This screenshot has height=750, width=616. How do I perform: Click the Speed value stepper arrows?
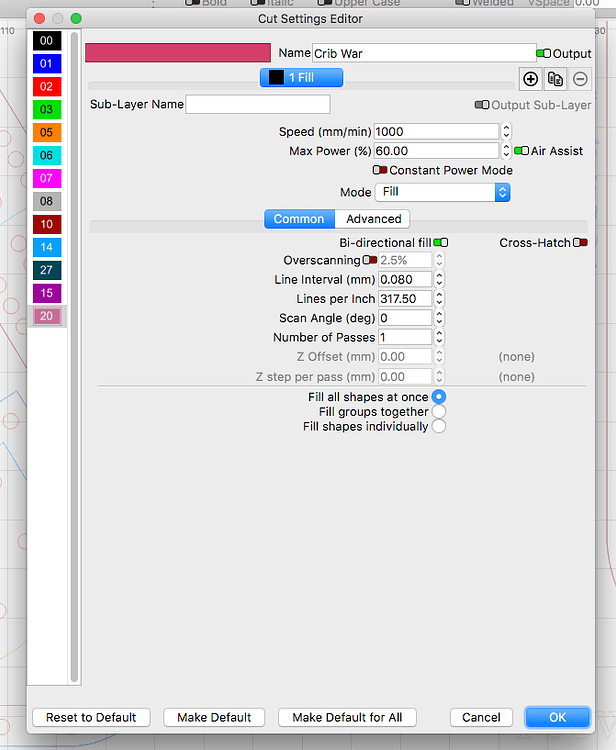click(506, 131)
